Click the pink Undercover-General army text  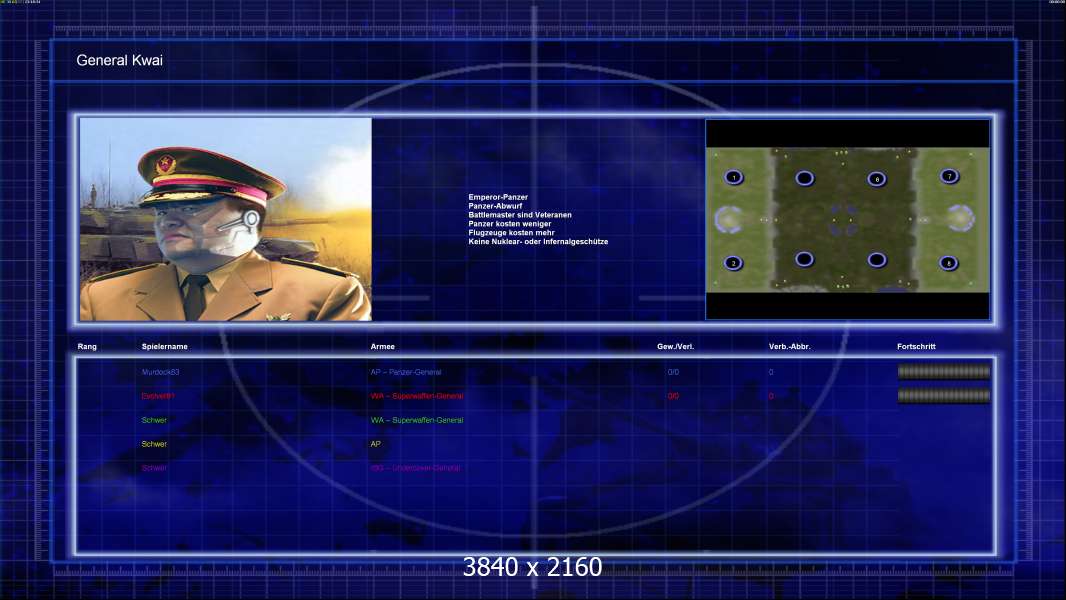point(415,468)
